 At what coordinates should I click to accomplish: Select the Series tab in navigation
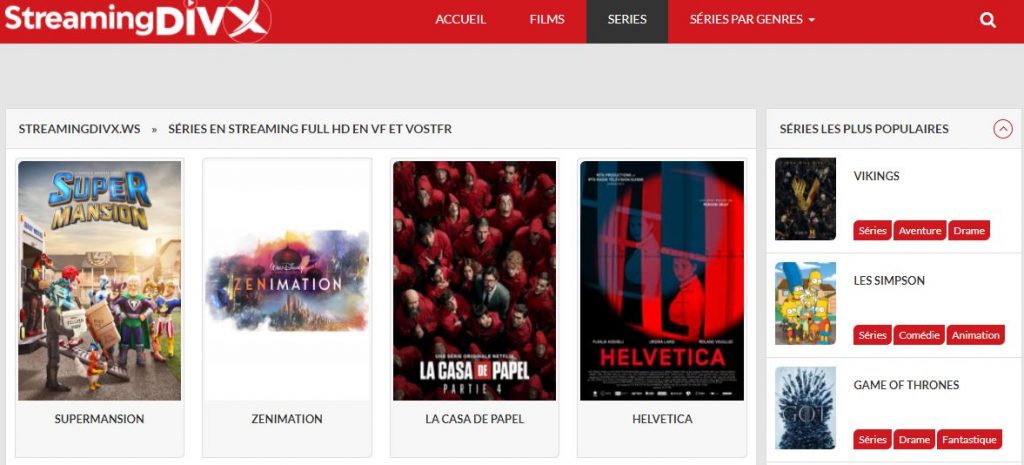click(627, 20)
